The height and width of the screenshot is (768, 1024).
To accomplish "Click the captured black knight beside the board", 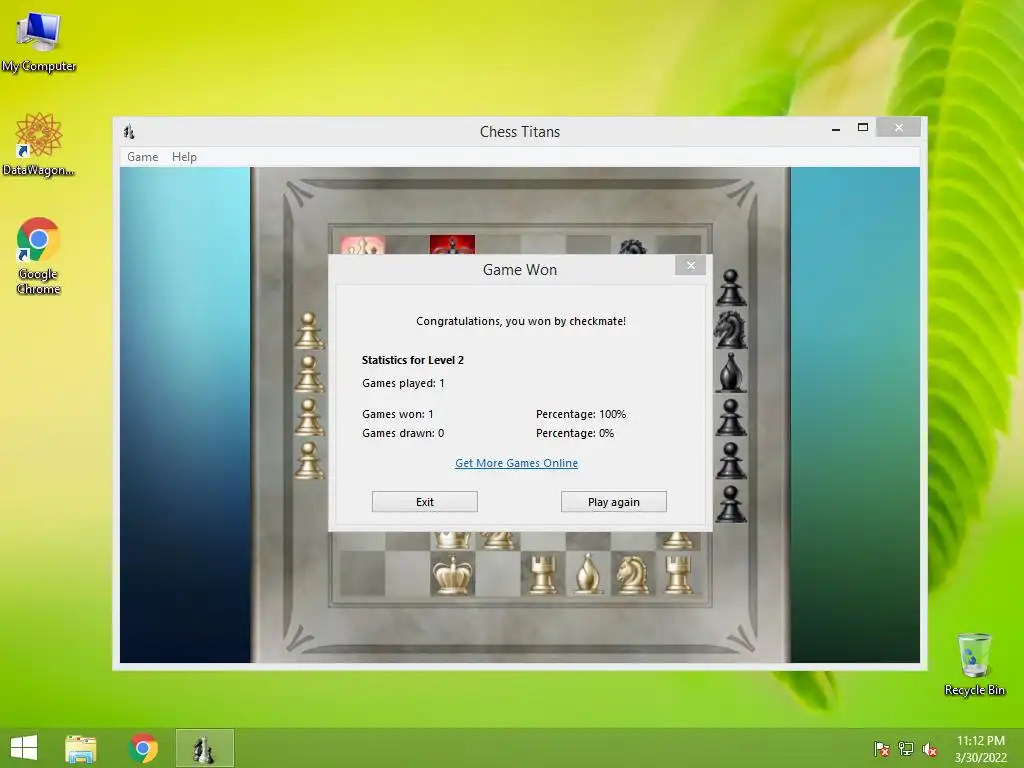I will point(730,330).
